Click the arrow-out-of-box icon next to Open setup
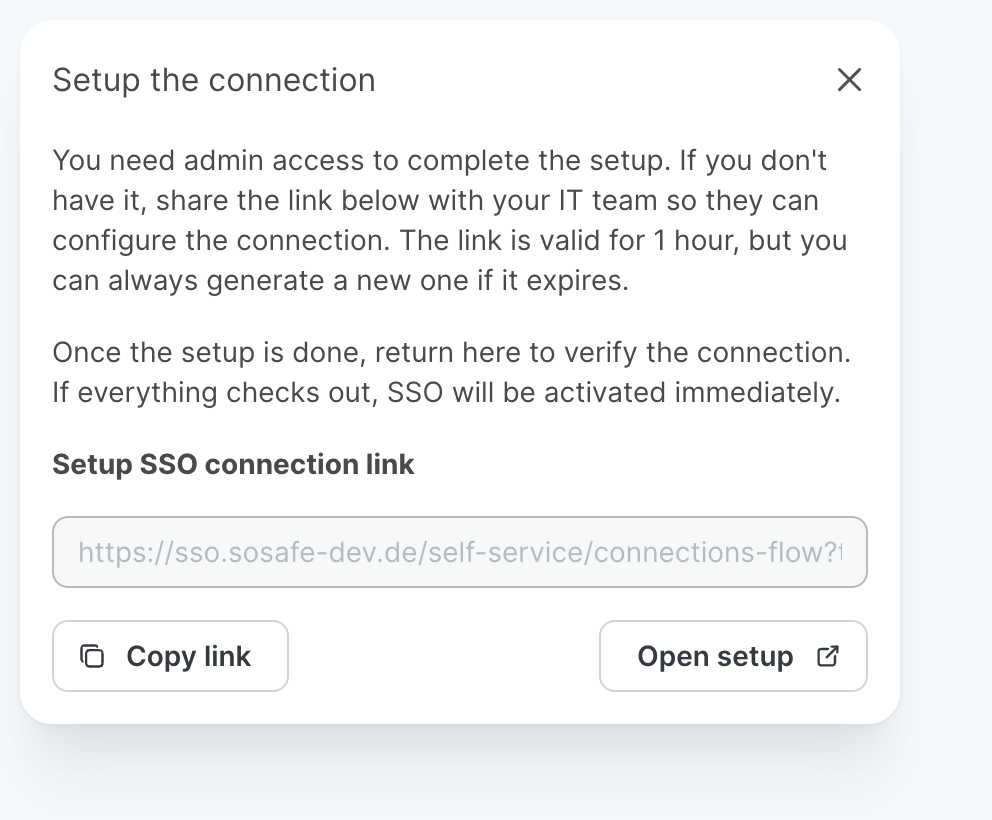Screen dimensions: 992x820 (827, 656)
